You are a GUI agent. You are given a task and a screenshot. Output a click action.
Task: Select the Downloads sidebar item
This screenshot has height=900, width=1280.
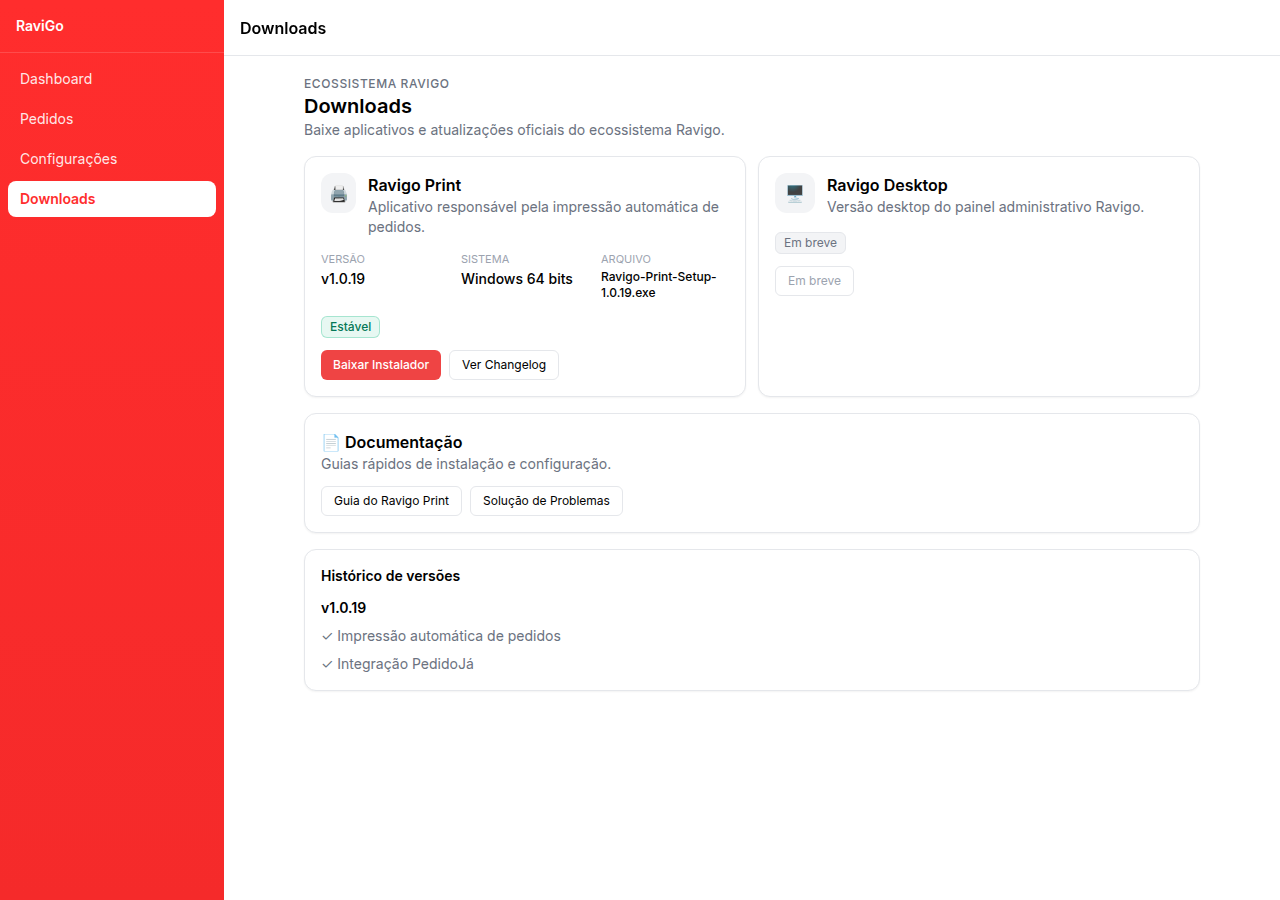[x=112, y=199]
